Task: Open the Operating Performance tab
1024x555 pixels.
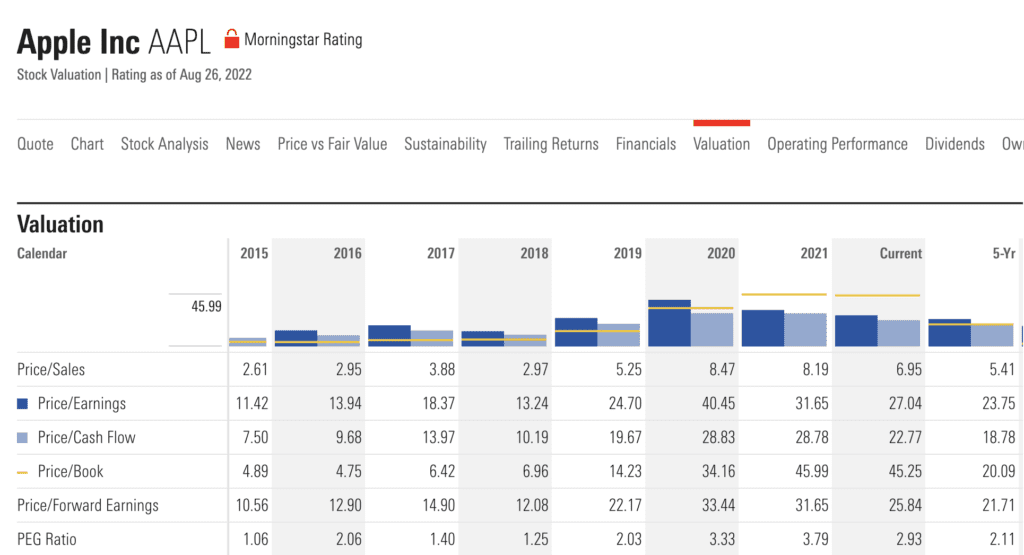Action: tap(837, 144)
